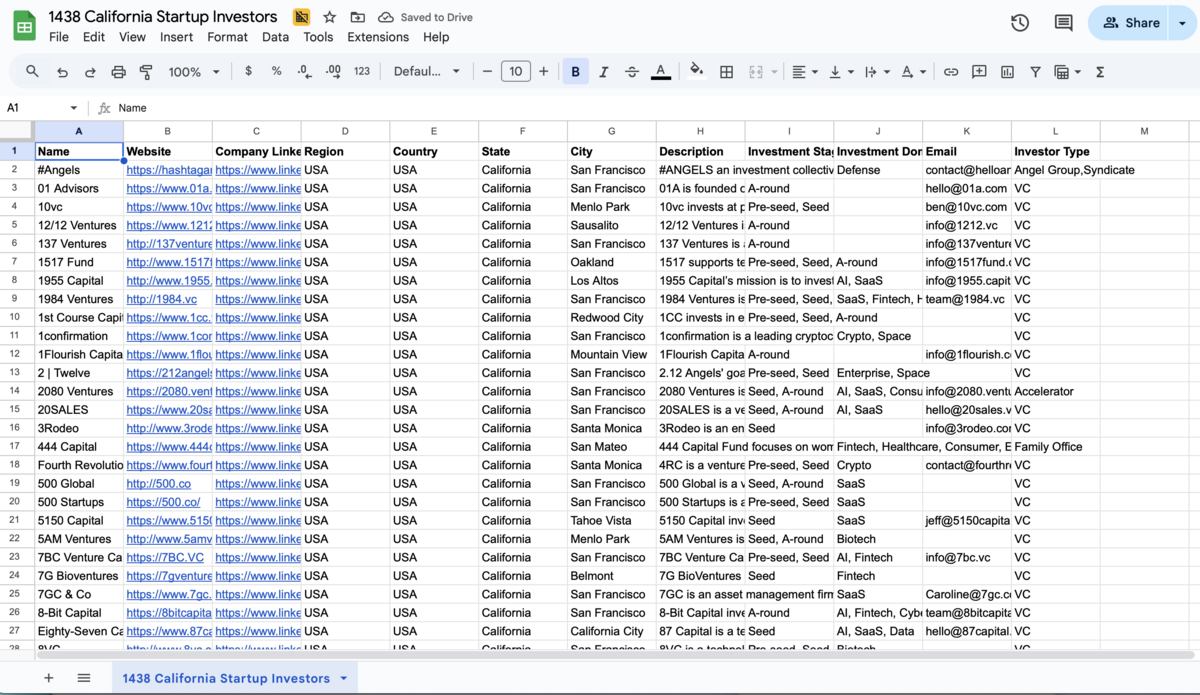Select the Paint format tool
This screenshot has height=695, width=1200.
click(x=145, y=72)
